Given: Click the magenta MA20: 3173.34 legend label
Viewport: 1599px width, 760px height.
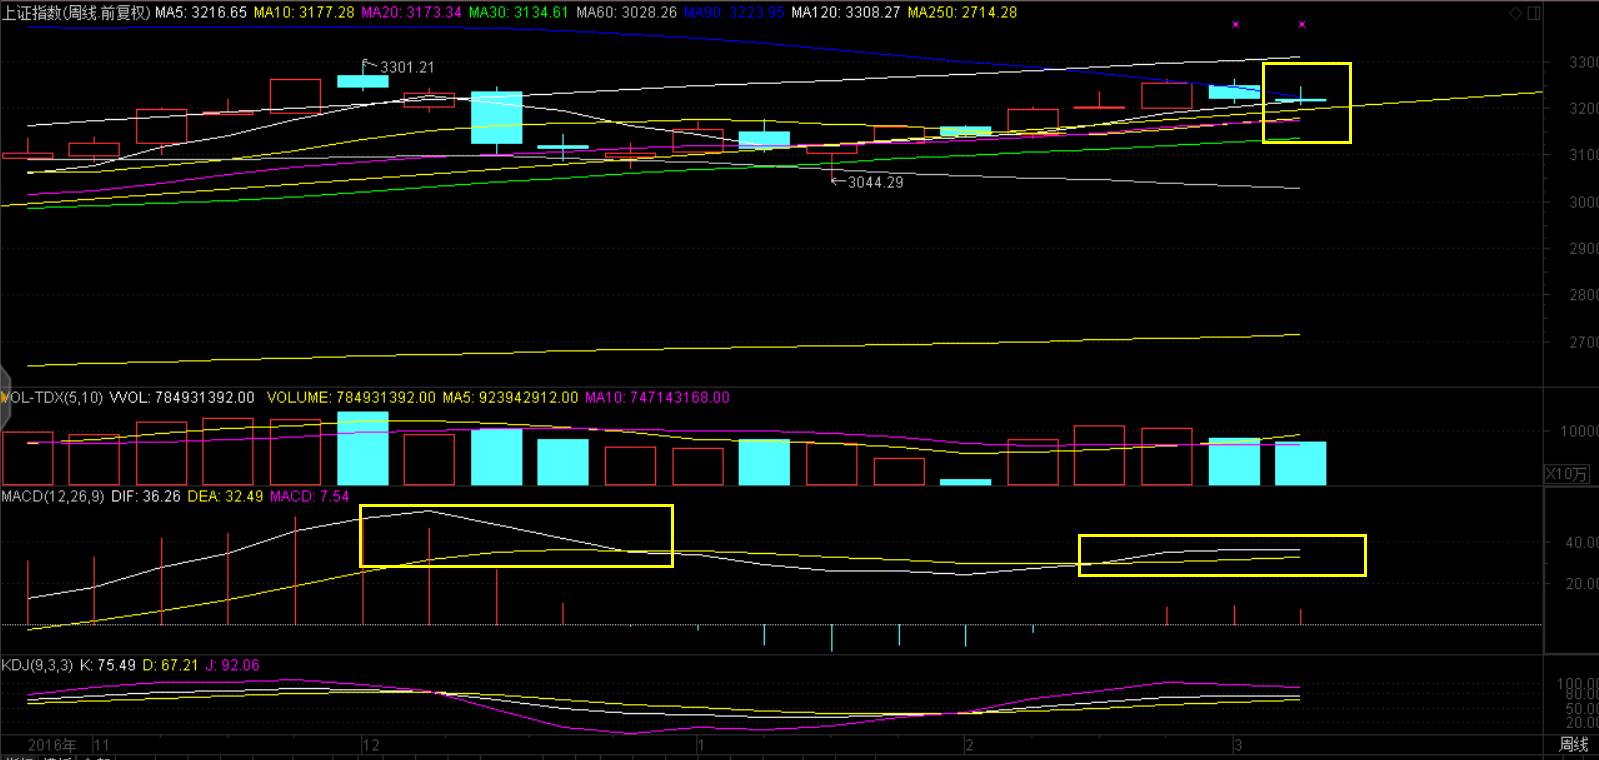Looking at the screenshot, I should point(411,13).
